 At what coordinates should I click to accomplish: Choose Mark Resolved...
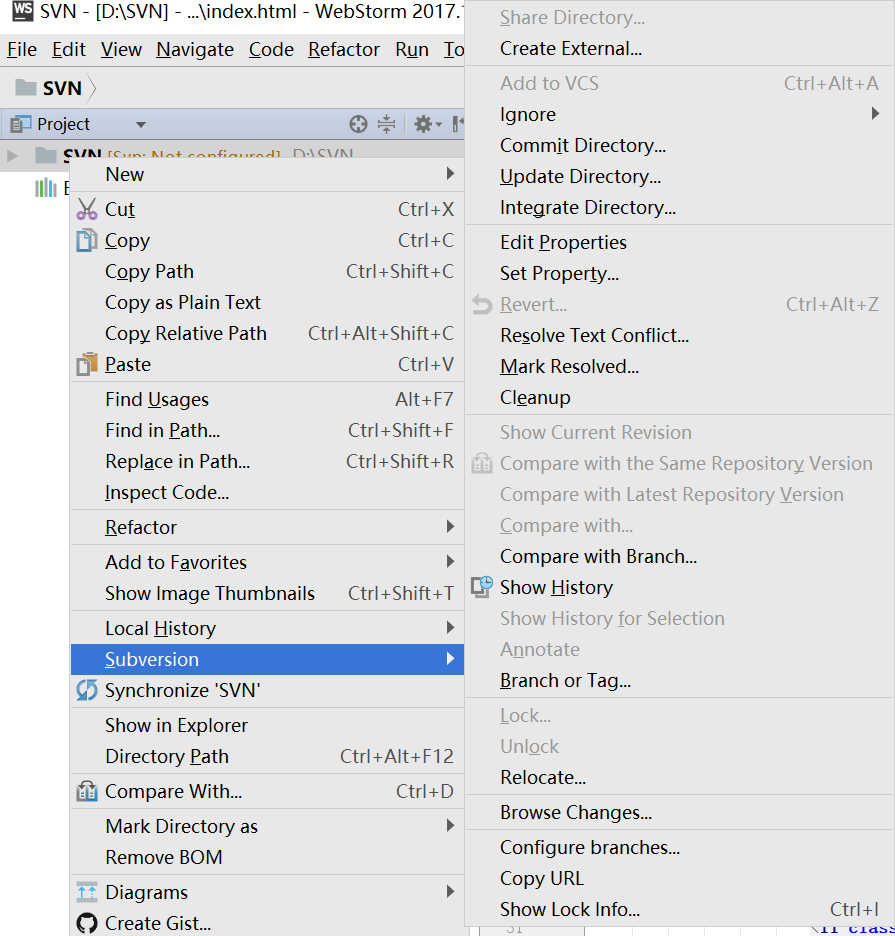point(679,367)
